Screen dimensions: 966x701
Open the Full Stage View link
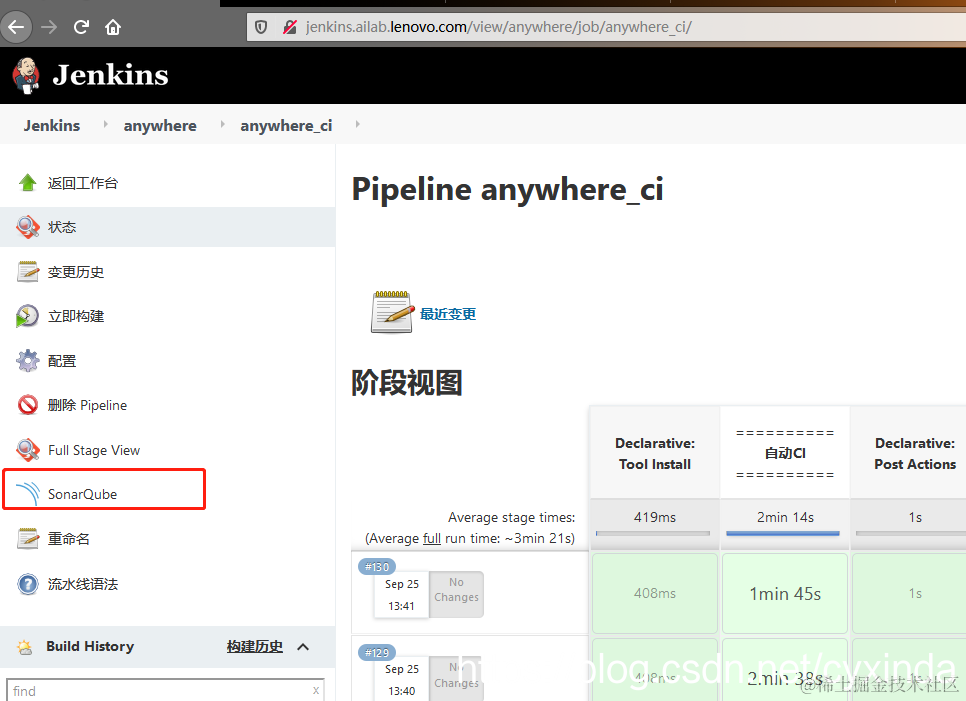point(94,450)
